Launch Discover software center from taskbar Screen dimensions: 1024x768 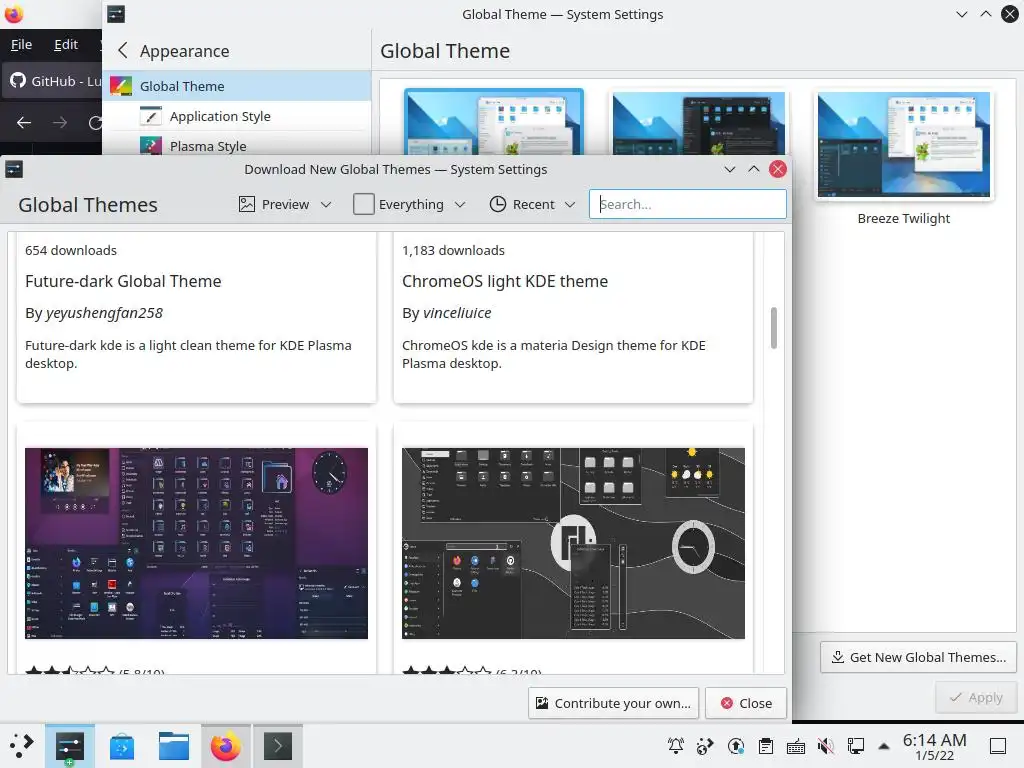121,746
